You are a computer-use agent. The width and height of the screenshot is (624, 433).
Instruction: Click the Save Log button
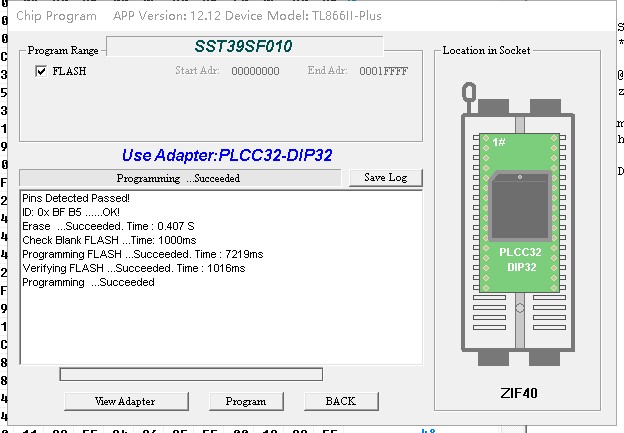[385, 177]
